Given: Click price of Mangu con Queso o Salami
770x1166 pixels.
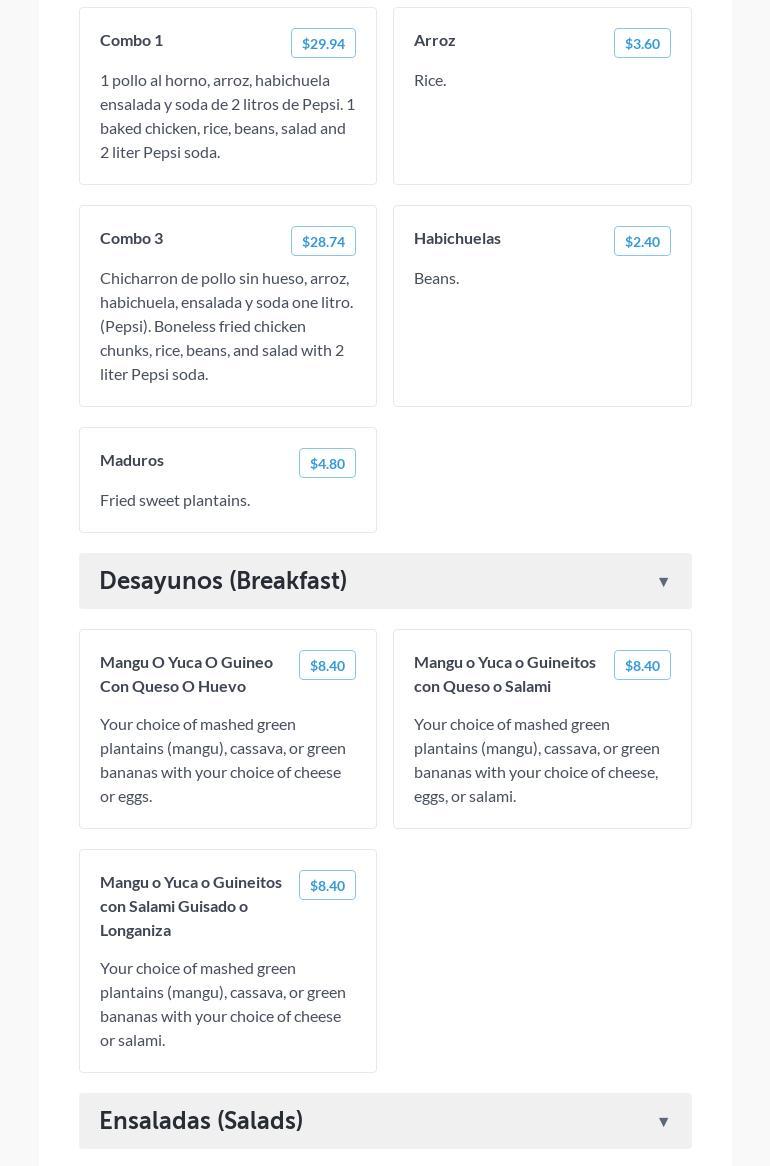Looking at the screenshot, I should click(x=642, y=665).
